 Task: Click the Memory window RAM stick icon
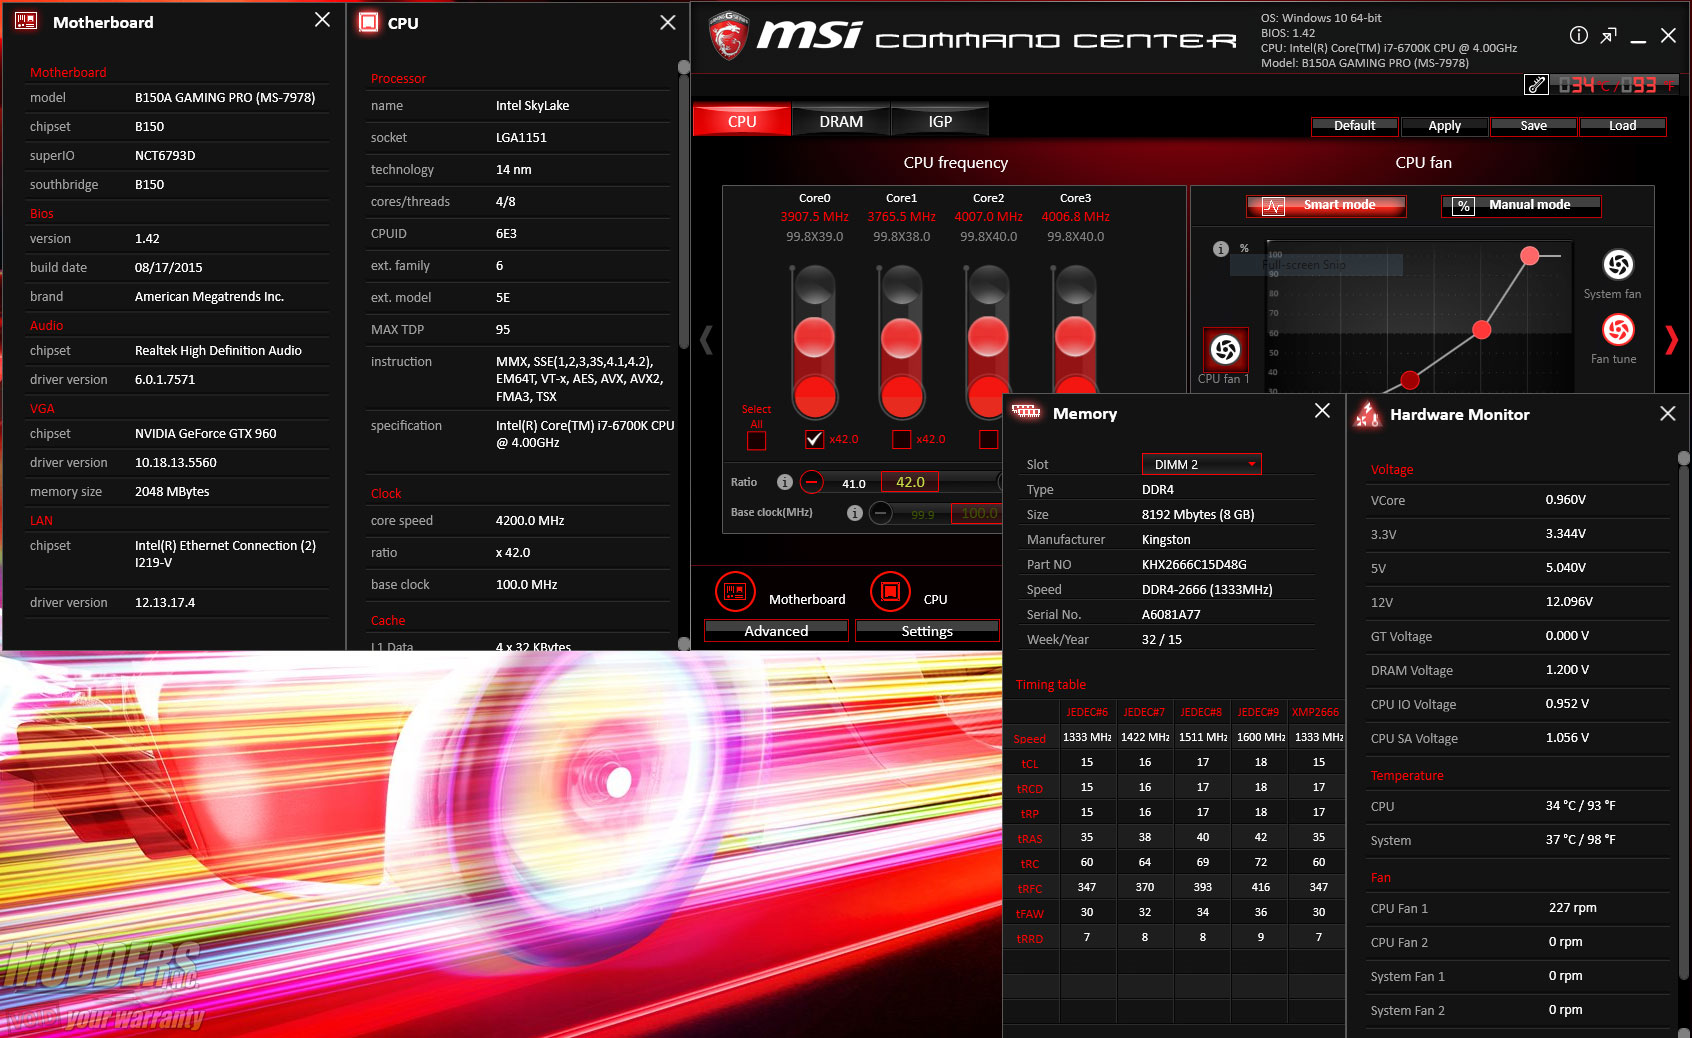(x=1026, y=411)
